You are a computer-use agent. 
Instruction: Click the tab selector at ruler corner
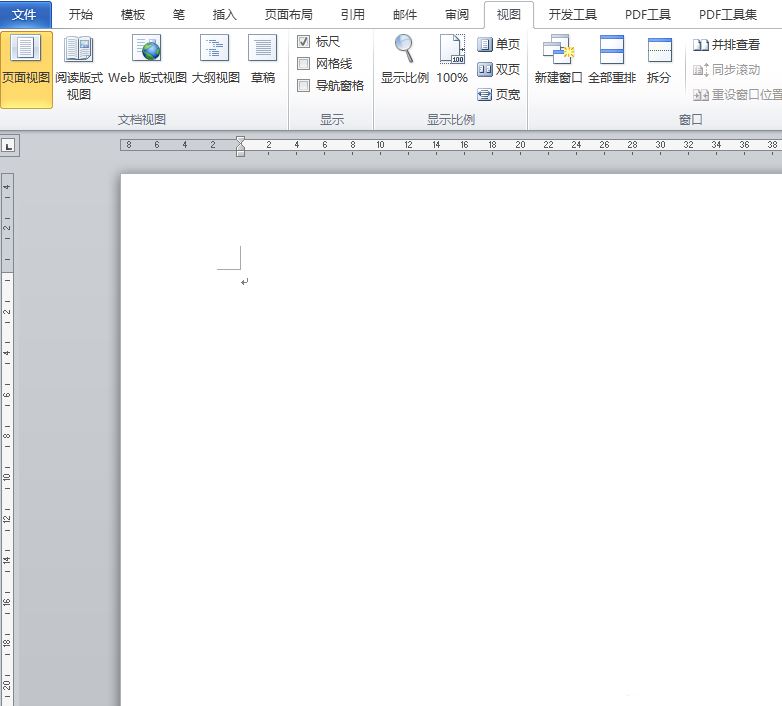coord(9,146)
